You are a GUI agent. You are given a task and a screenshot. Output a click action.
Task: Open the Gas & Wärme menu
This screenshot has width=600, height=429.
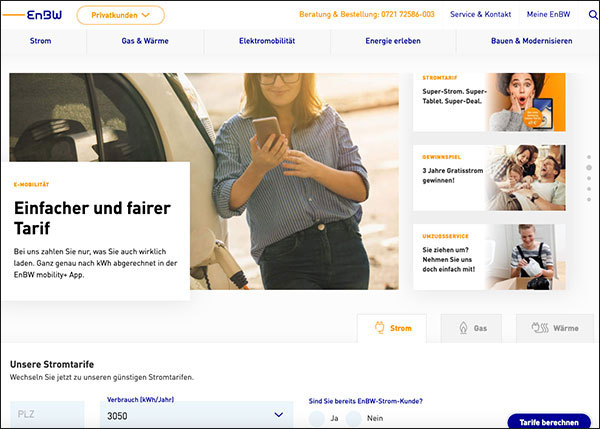(x=145, y=41)
